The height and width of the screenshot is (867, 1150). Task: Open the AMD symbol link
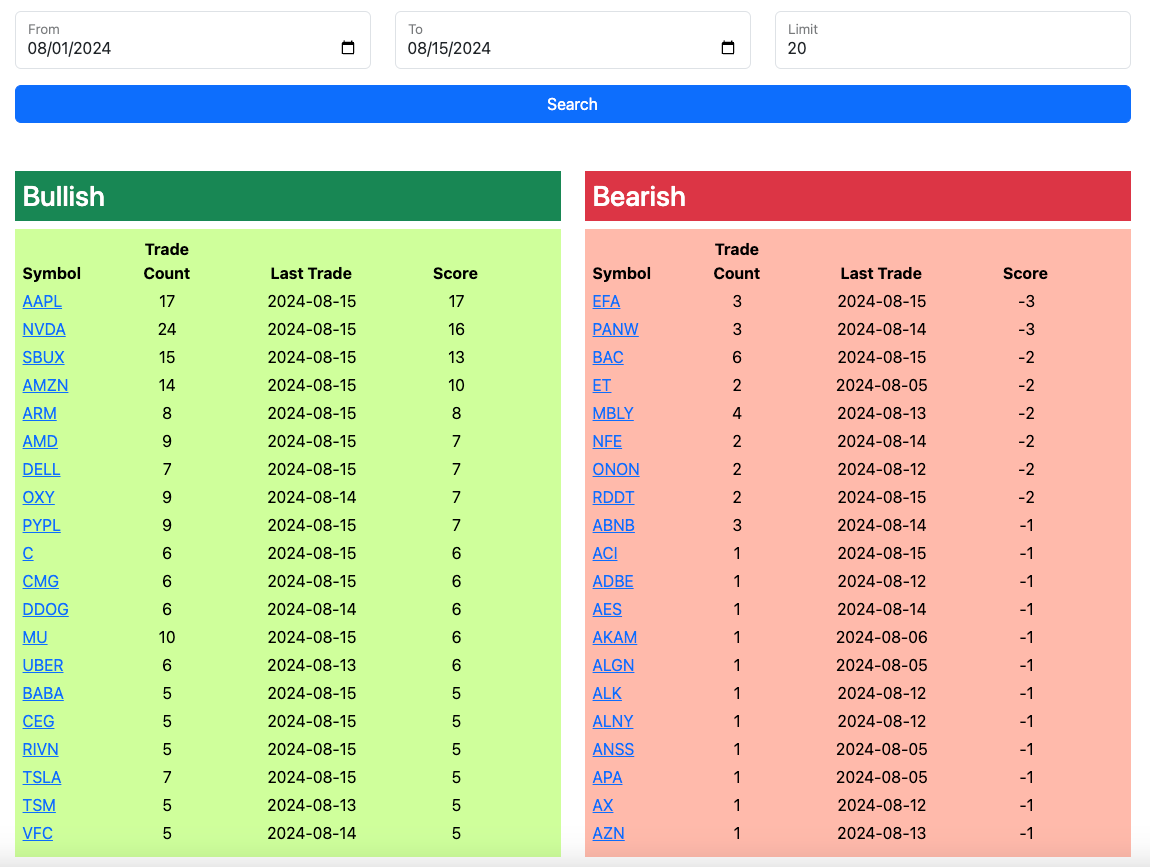(x=40, y=442)
